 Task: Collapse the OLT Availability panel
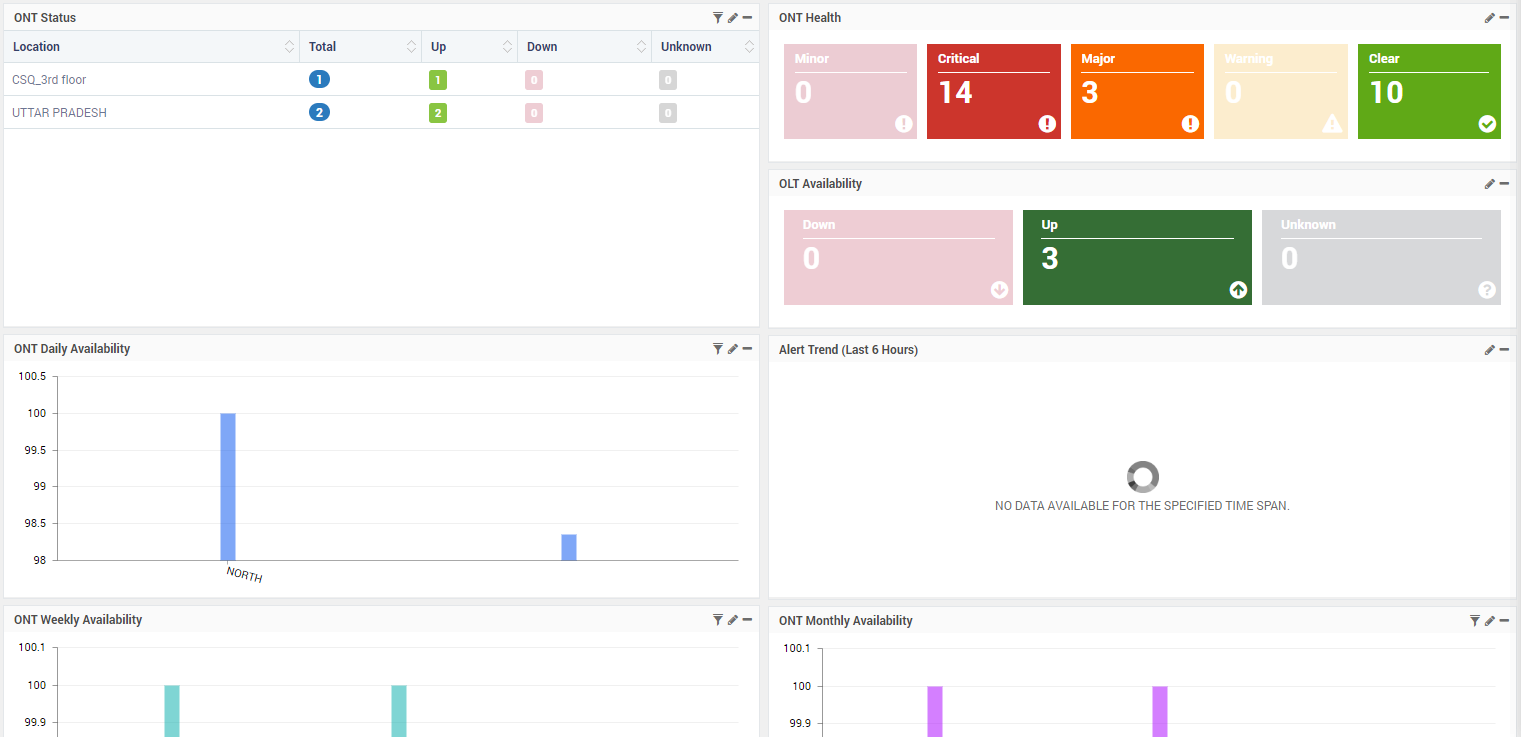(1504, 183)
